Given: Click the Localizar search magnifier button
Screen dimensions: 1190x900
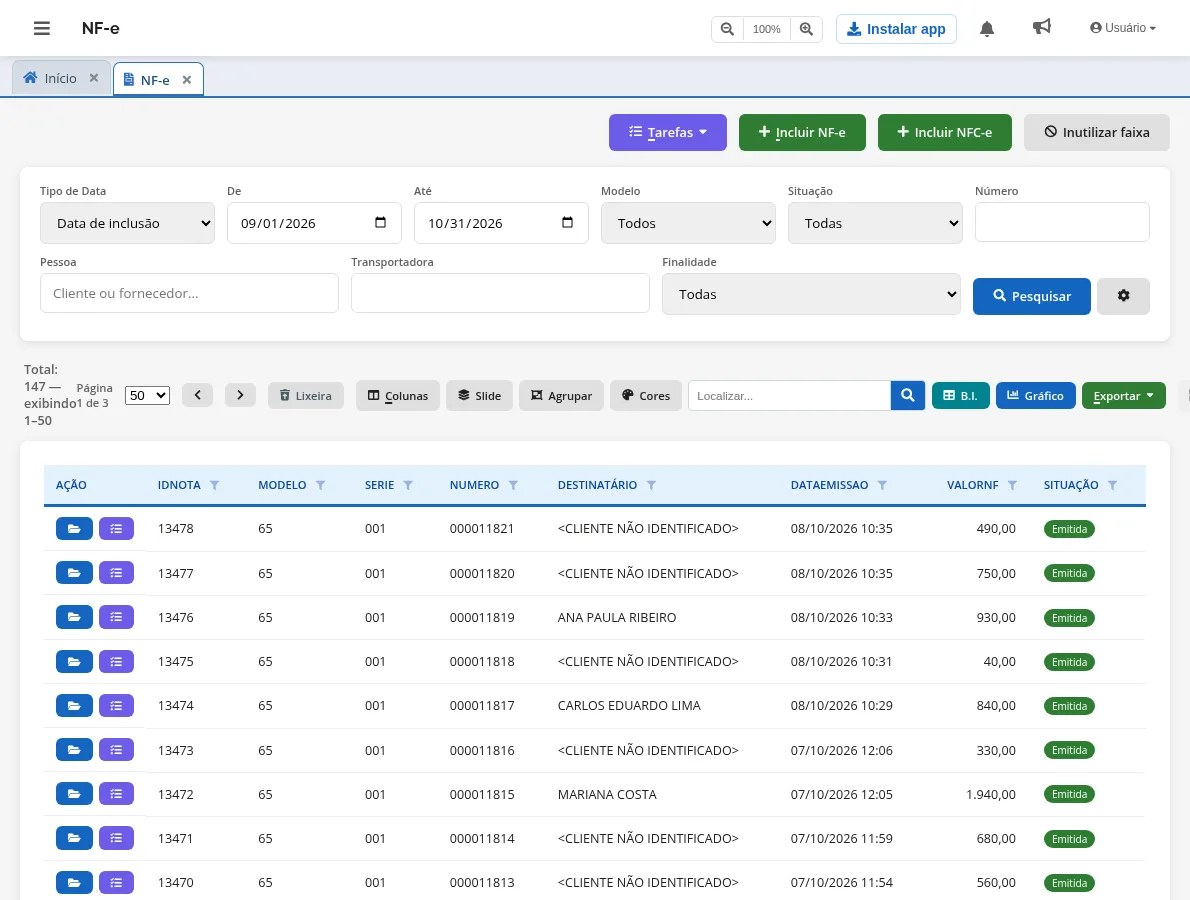Looking at the screenshot, I should pos(908,395).
